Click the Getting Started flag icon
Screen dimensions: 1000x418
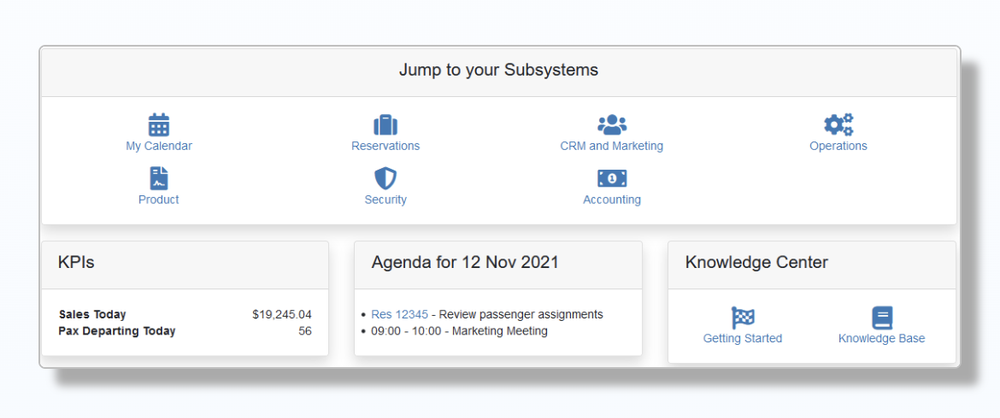[742, 318]
